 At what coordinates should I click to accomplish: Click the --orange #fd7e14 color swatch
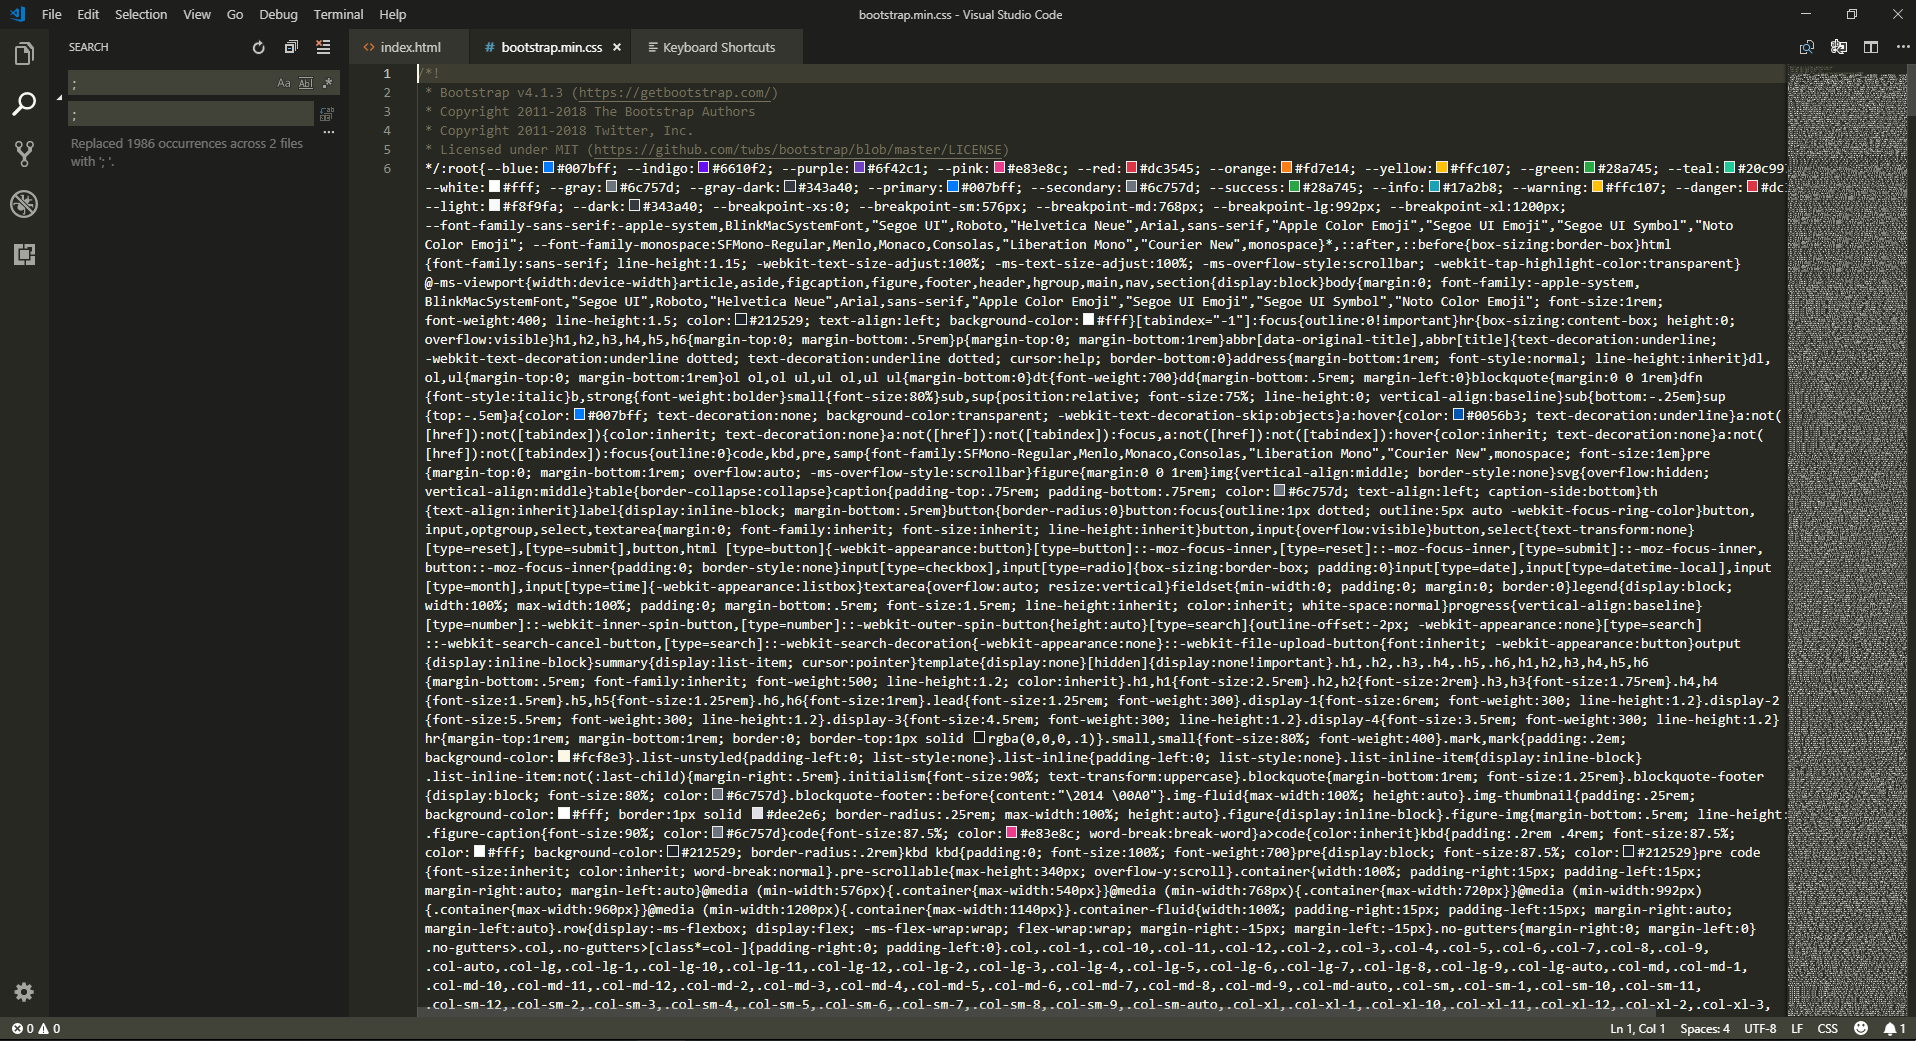tap(1287, 168)
